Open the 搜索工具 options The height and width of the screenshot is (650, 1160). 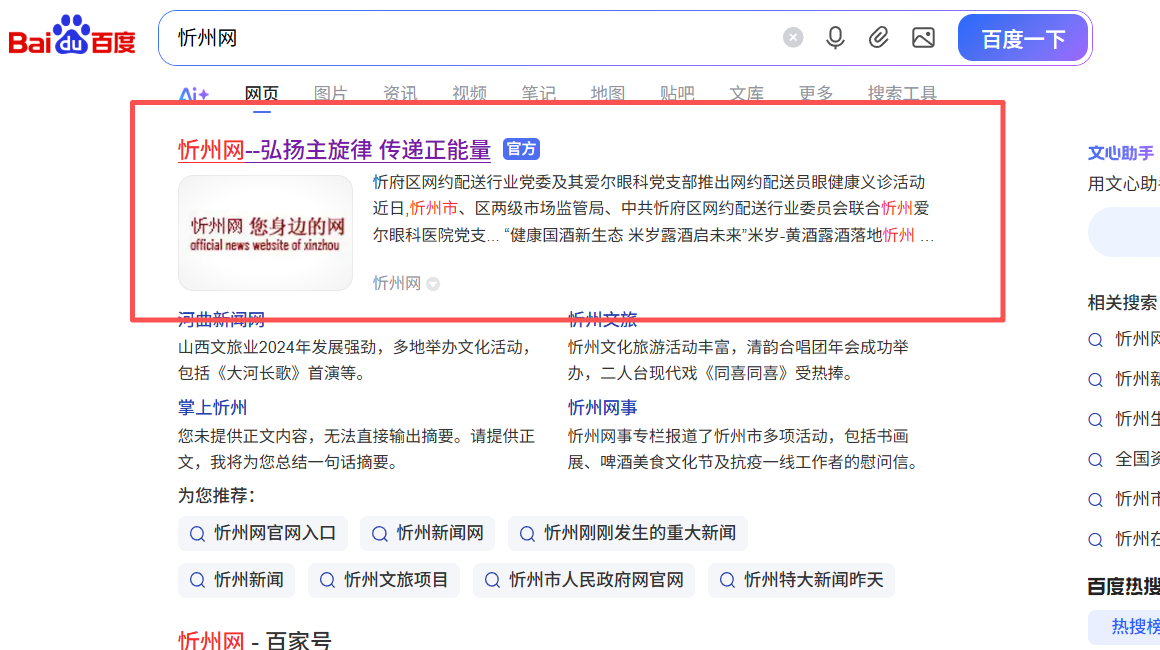pyautogui.click(x=901, y=93)
